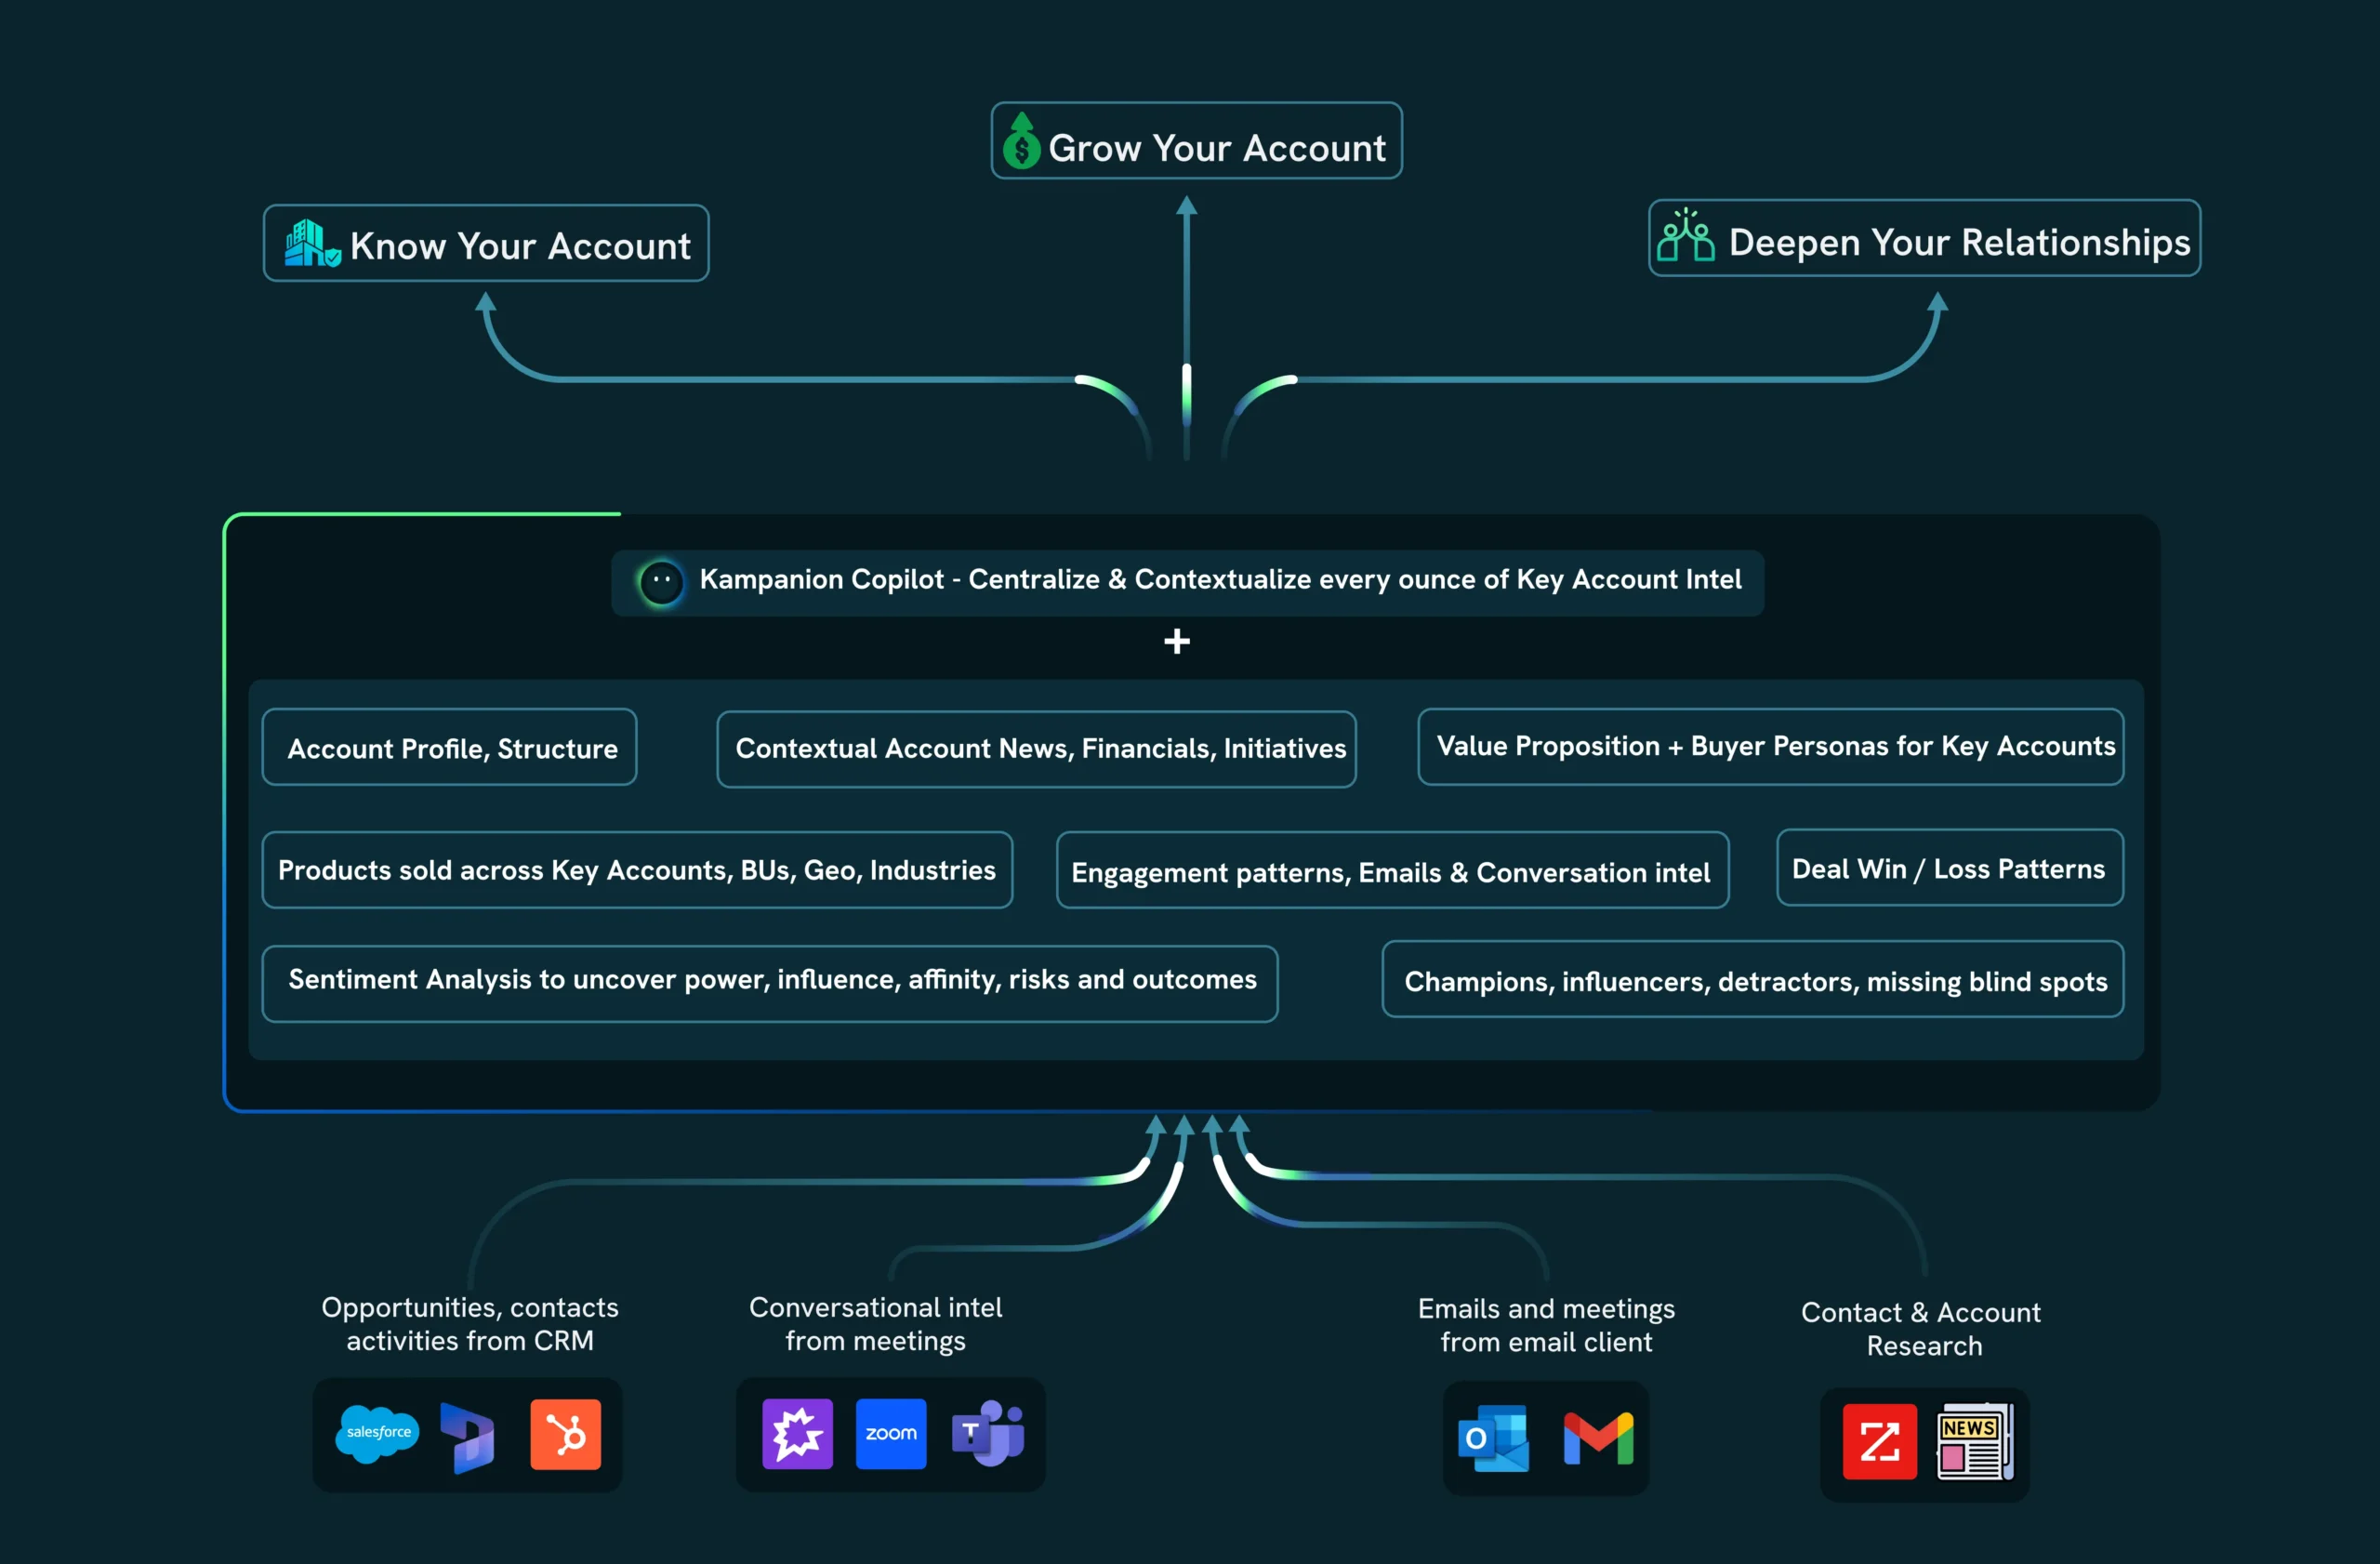Open the HubSpot integration icon
This screenshot has width=2380, height=1564.
pyautogui.click(x=566, y=1435)
